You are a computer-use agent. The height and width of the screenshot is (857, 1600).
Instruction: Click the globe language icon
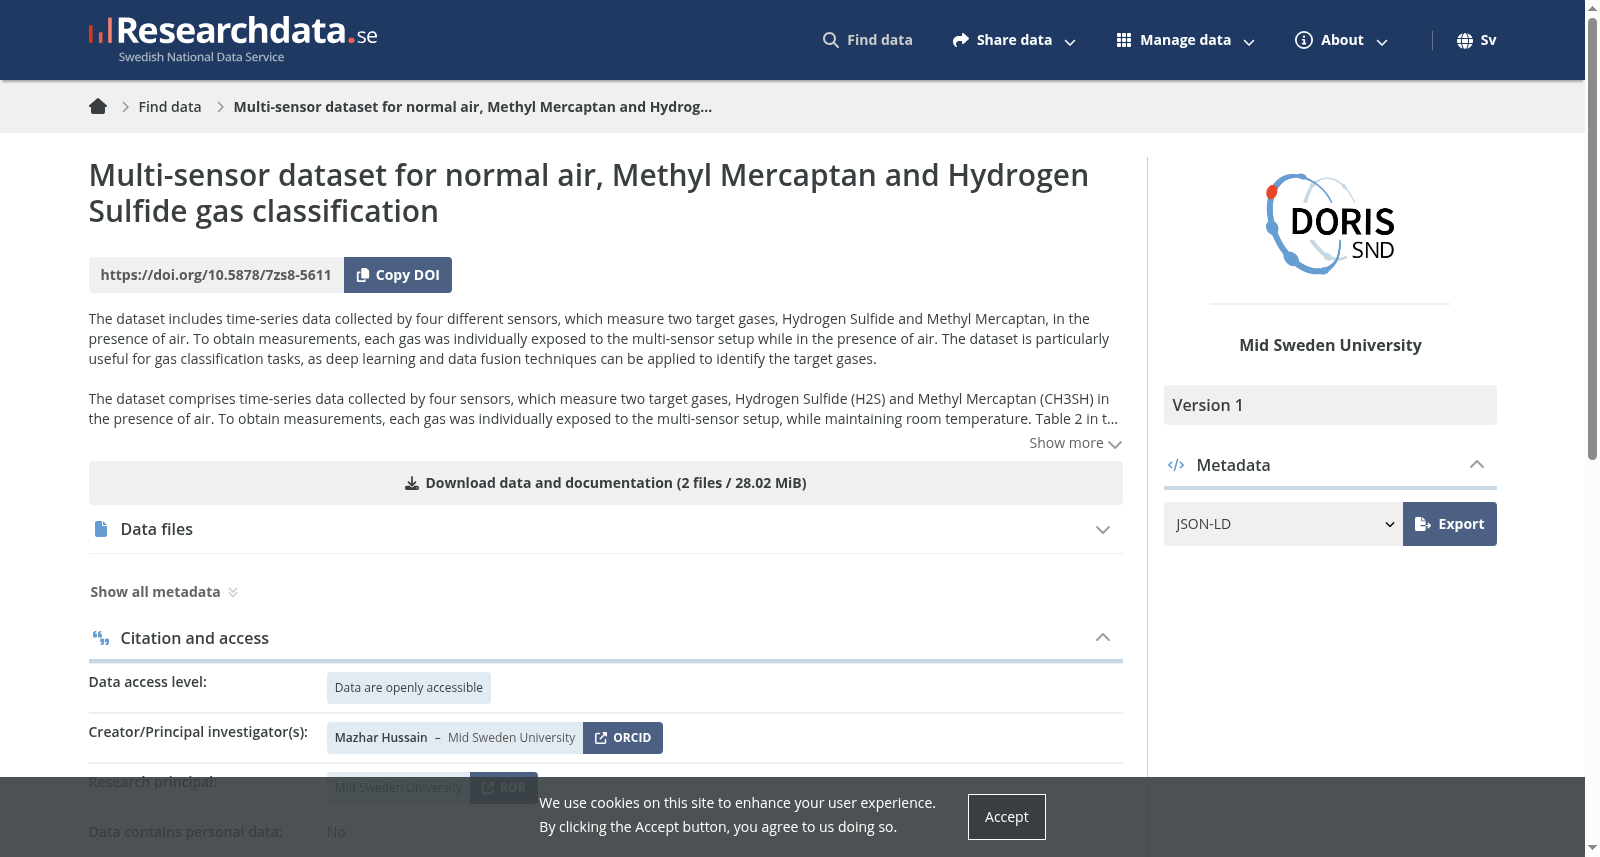(1465, 40)
